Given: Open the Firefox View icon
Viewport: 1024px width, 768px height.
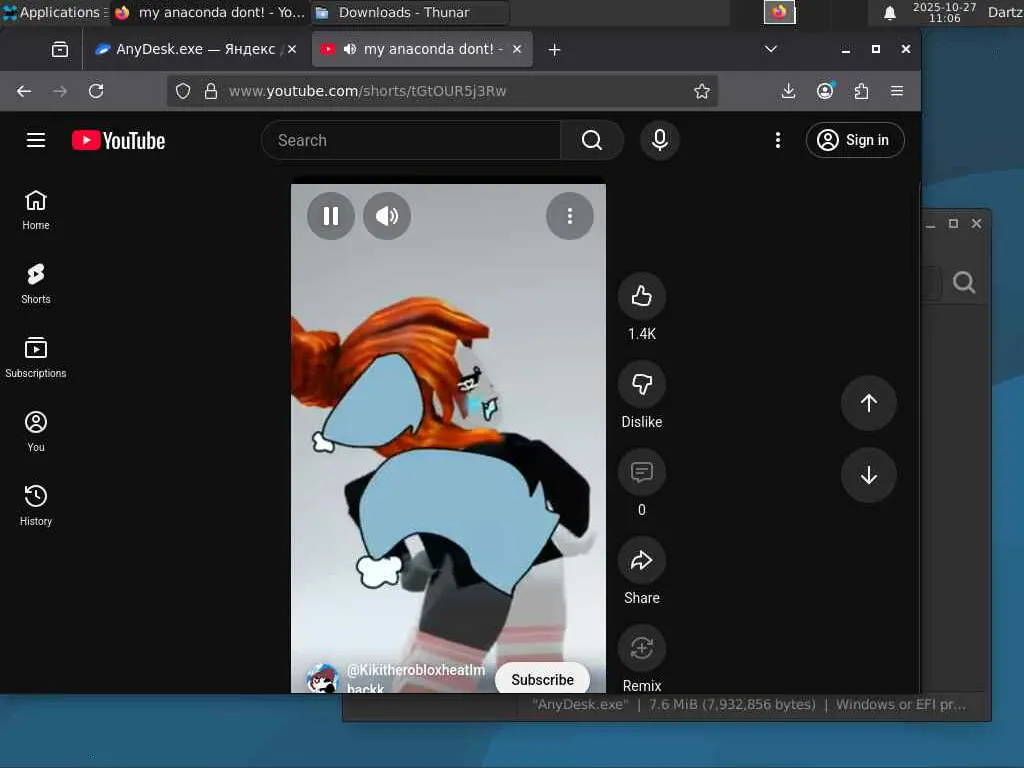Looking at the screenshot, I should 59,49.
